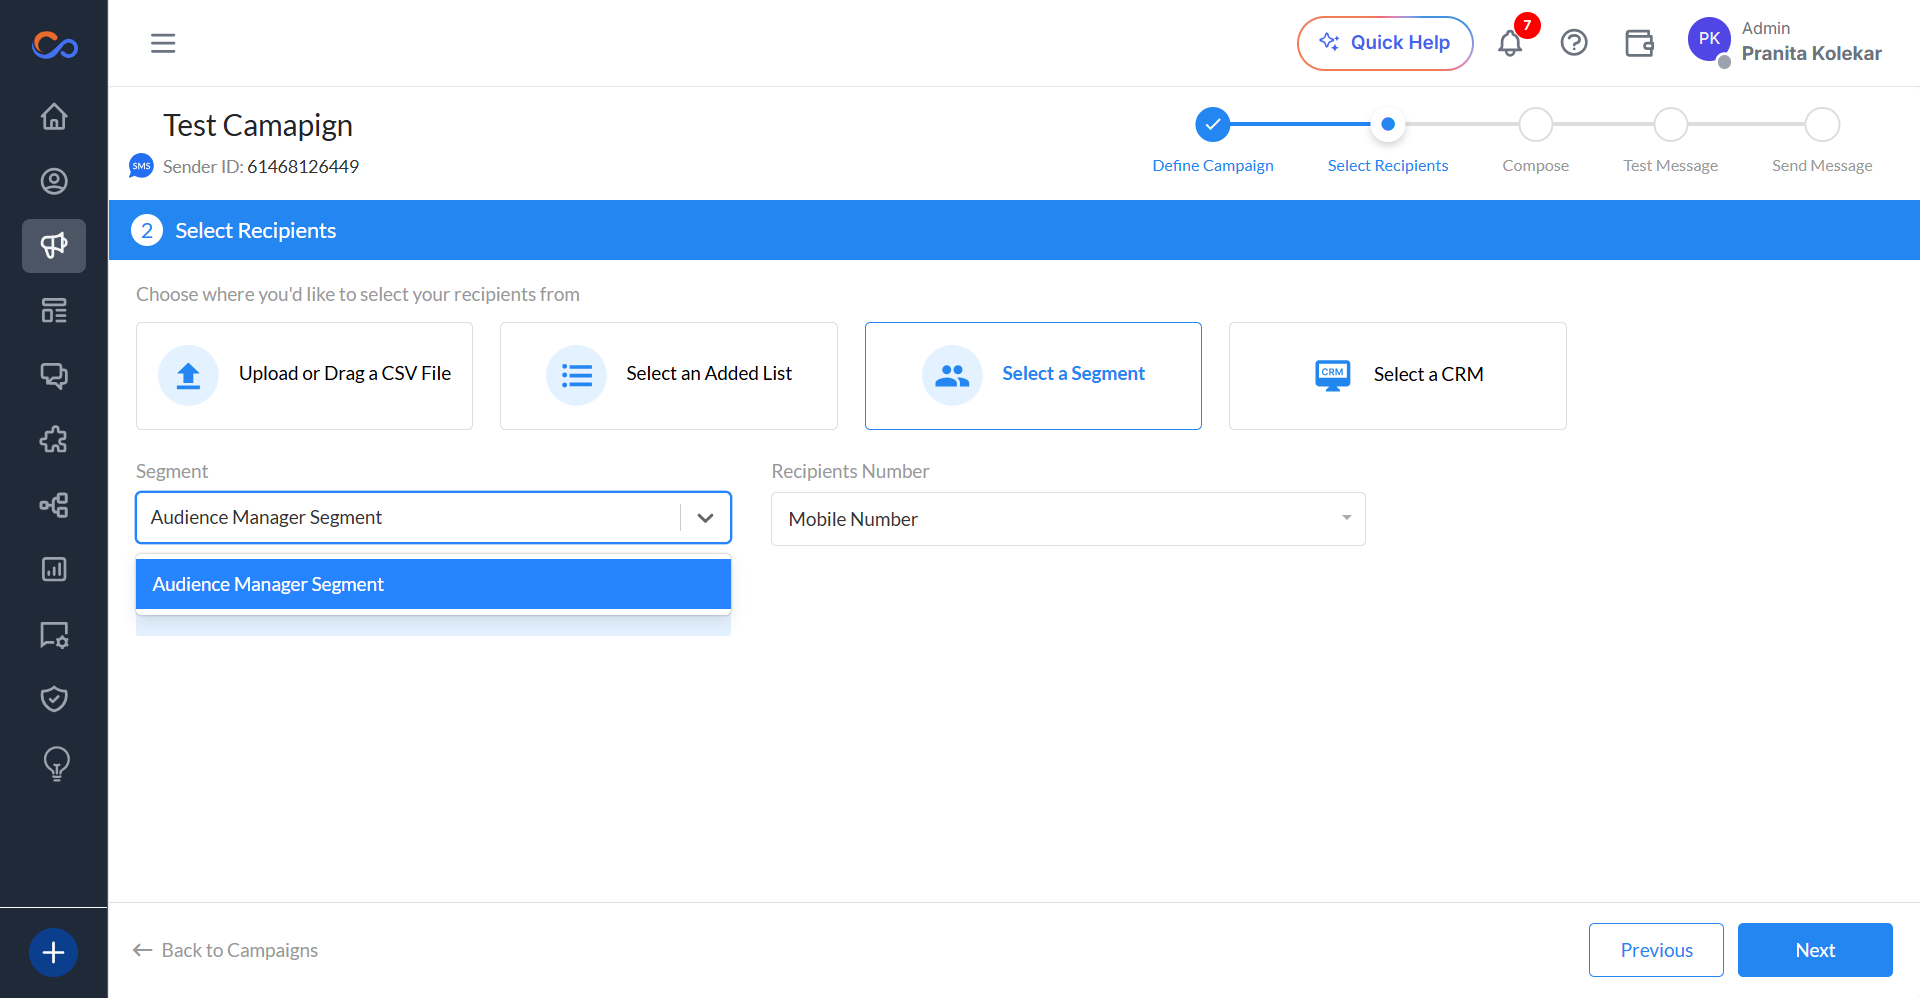Image resolution: width=1920 pixels, height=998 pixels.
Task: Expand the Segment dropdown chevron
Action: click(705, 517)
